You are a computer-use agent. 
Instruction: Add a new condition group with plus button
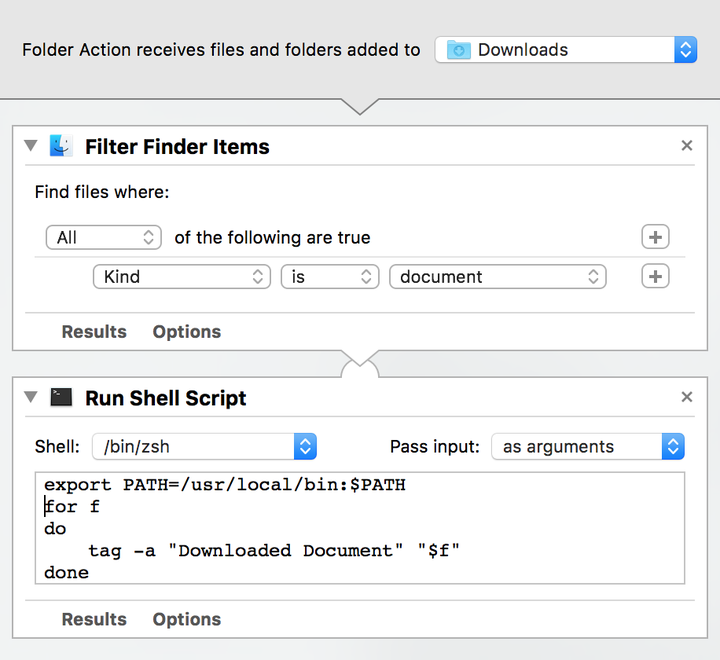tap(655, 237)
